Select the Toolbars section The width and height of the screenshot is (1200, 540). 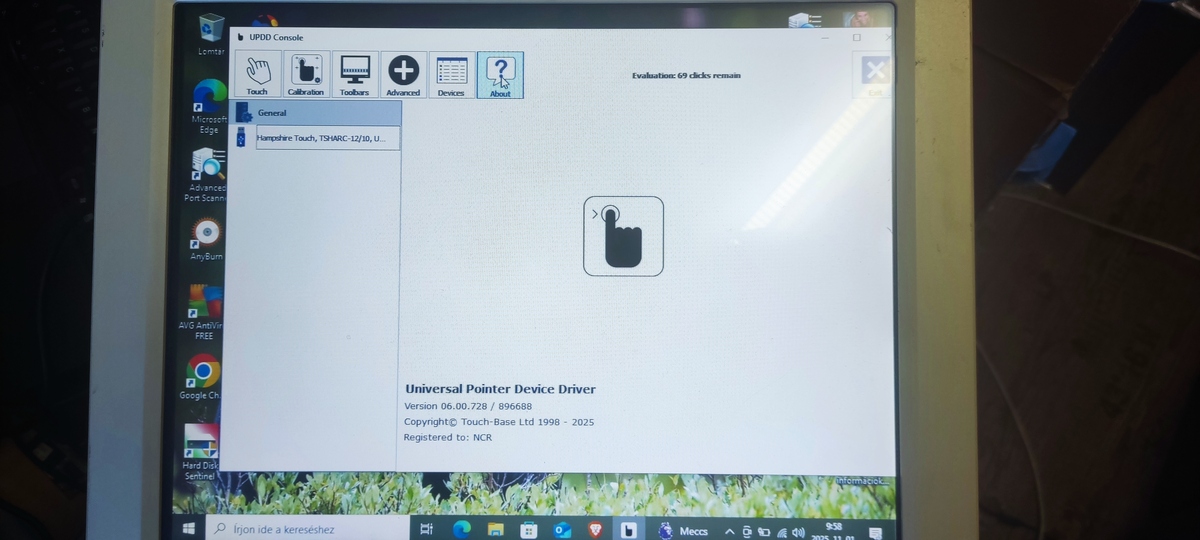[355, 75]
